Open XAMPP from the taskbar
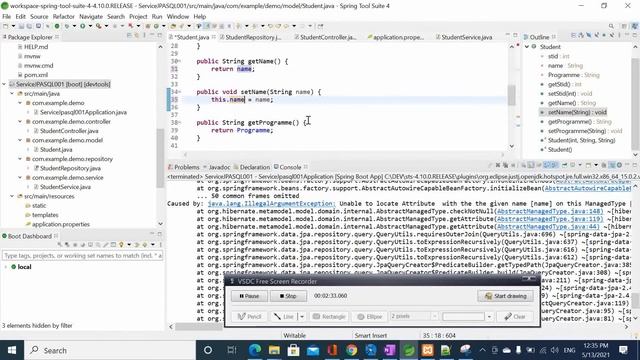Screen dimensions: 640x360 428,350
